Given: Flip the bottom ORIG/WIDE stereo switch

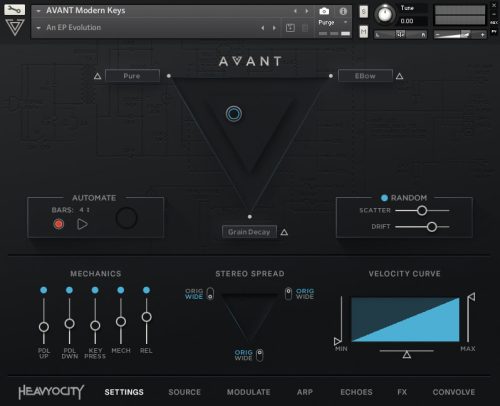Looking at the screenshot, I should click(260, 355).
